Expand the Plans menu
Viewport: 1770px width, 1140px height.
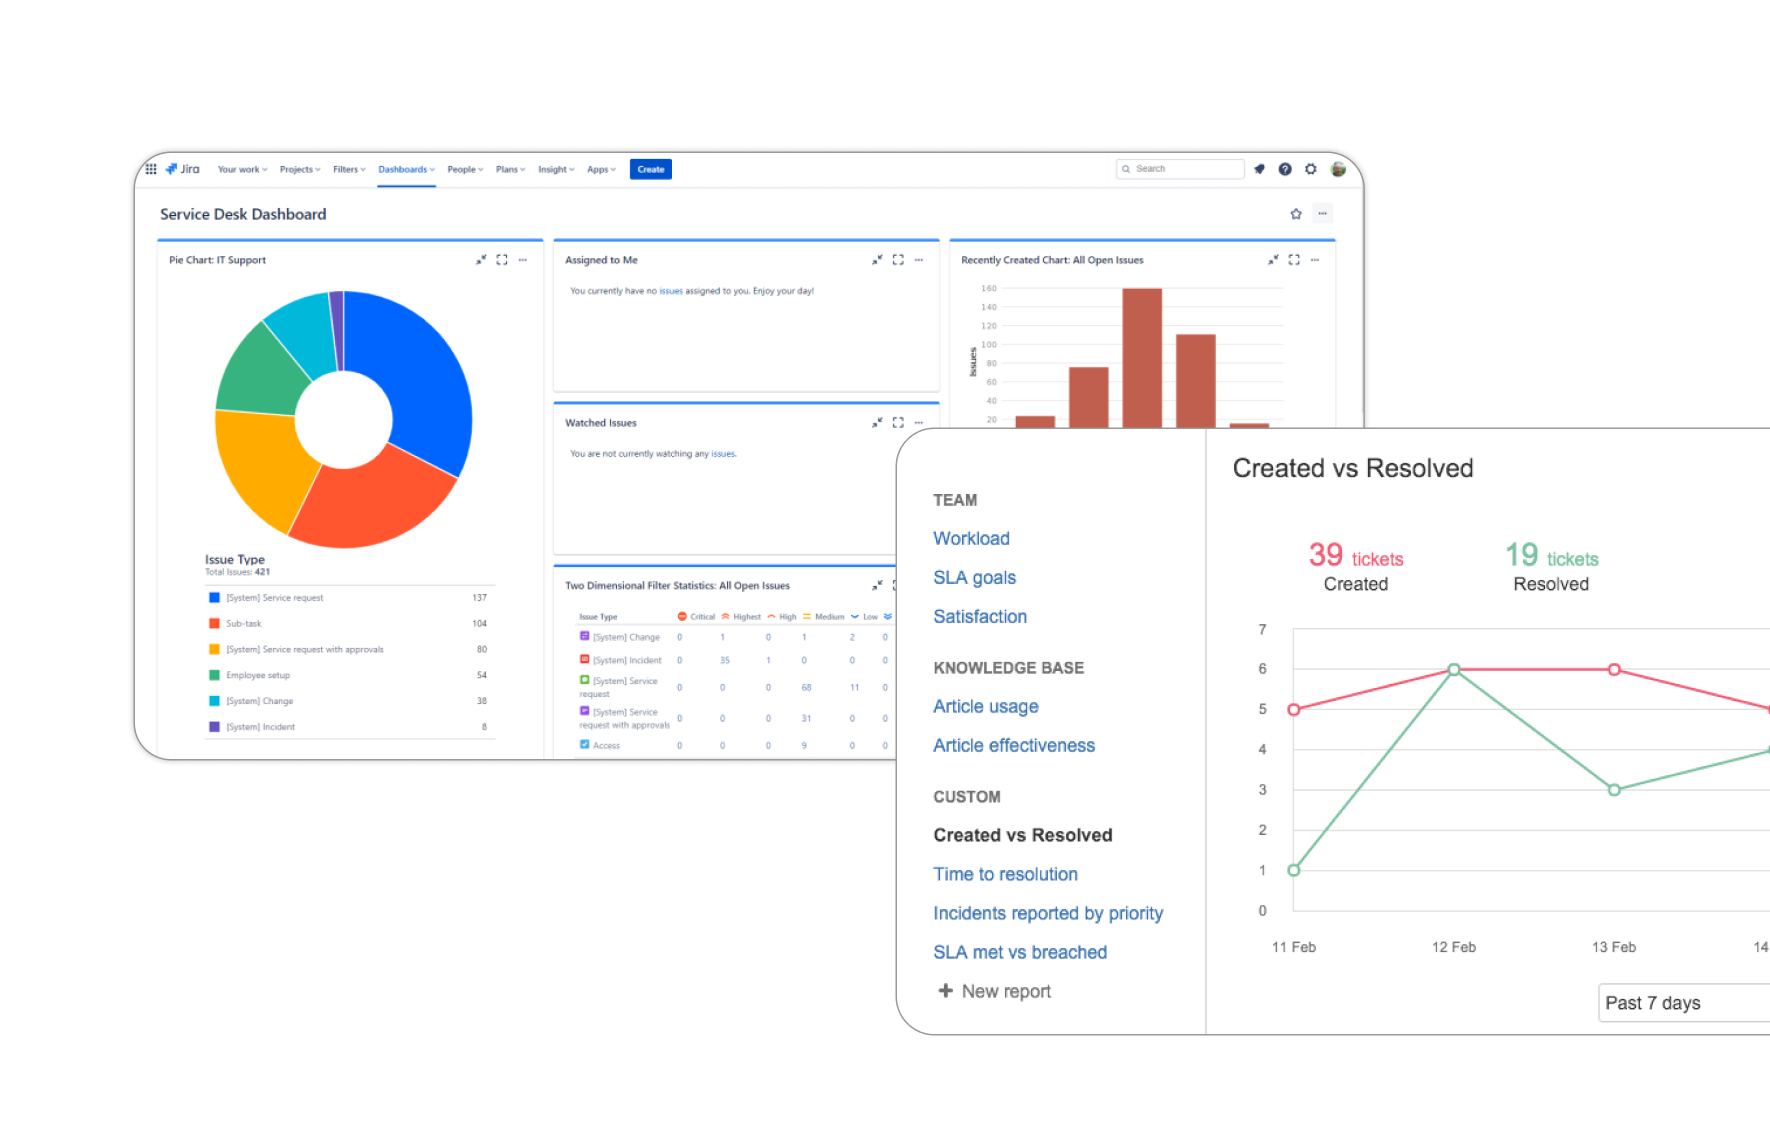tap(510, 170)
